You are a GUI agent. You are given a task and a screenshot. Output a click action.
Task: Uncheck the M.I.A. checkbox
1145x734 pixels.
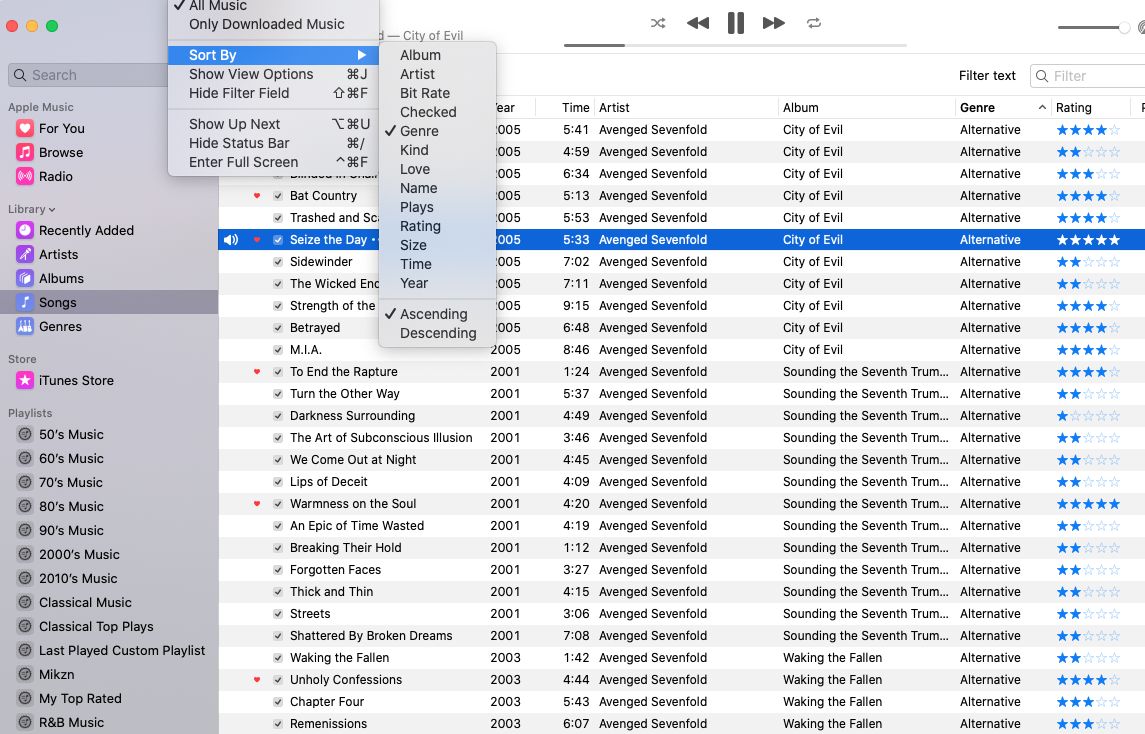tap(277, 350)
